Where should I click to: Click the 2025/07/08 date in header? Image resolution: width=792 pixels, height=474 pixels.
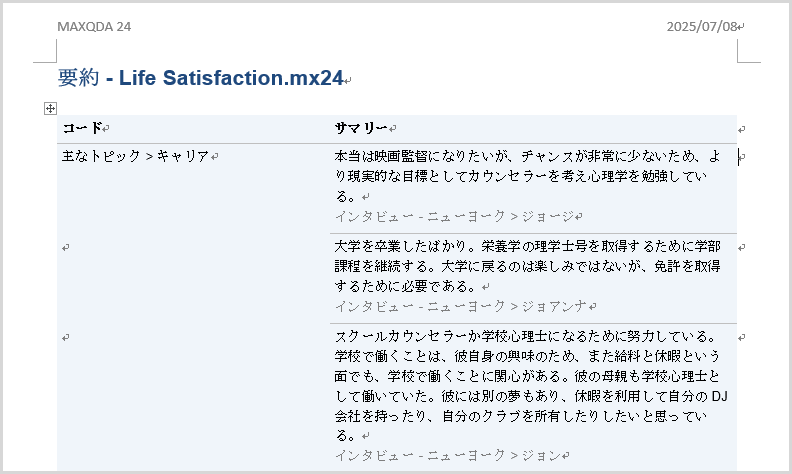tap(702, 27)
